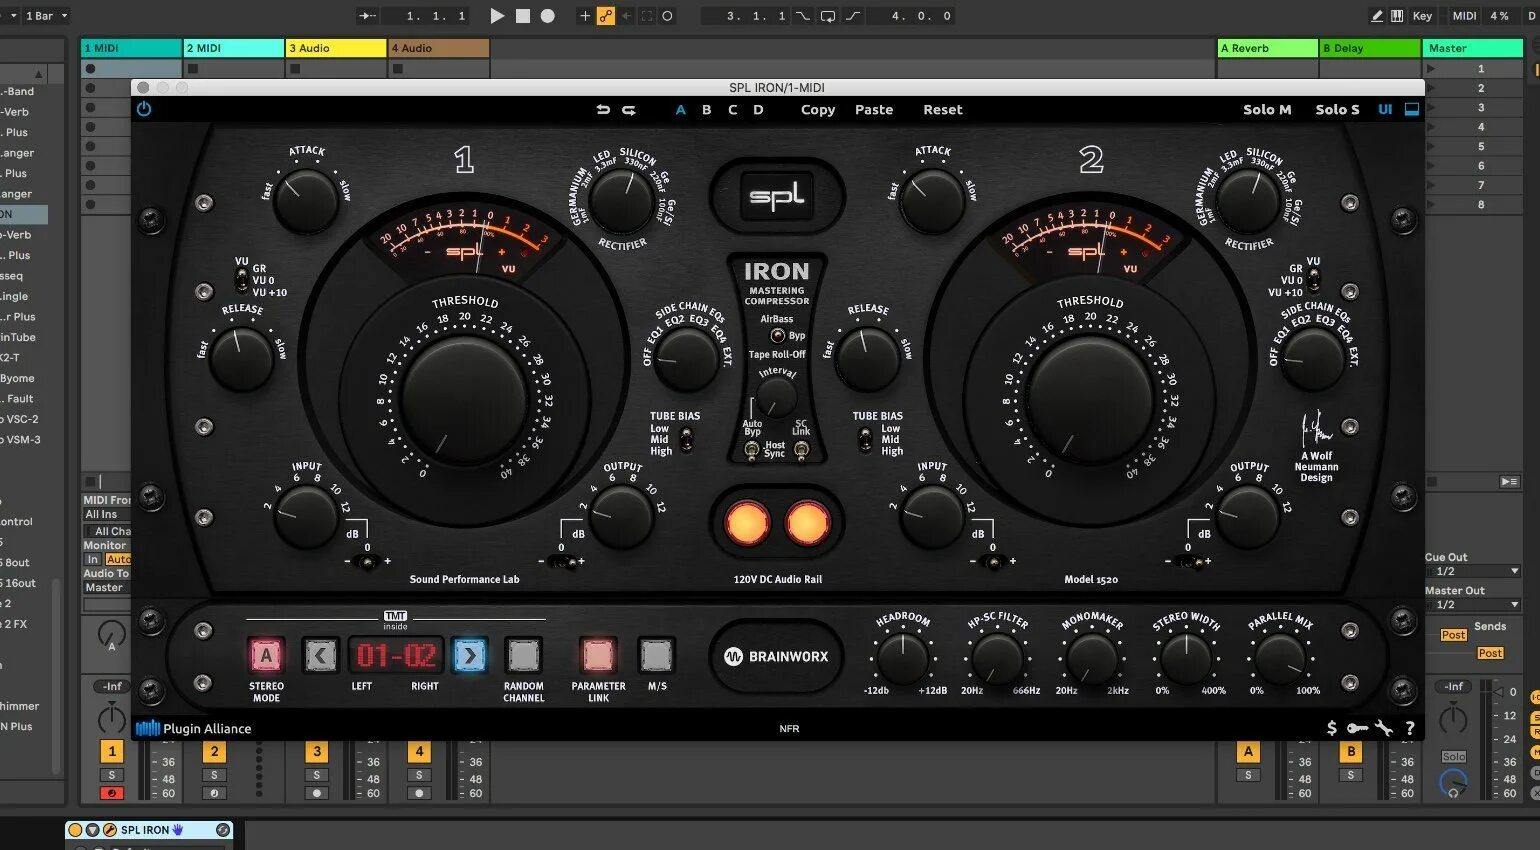
Task: Click the Copy button
Action: pos(818,110)
